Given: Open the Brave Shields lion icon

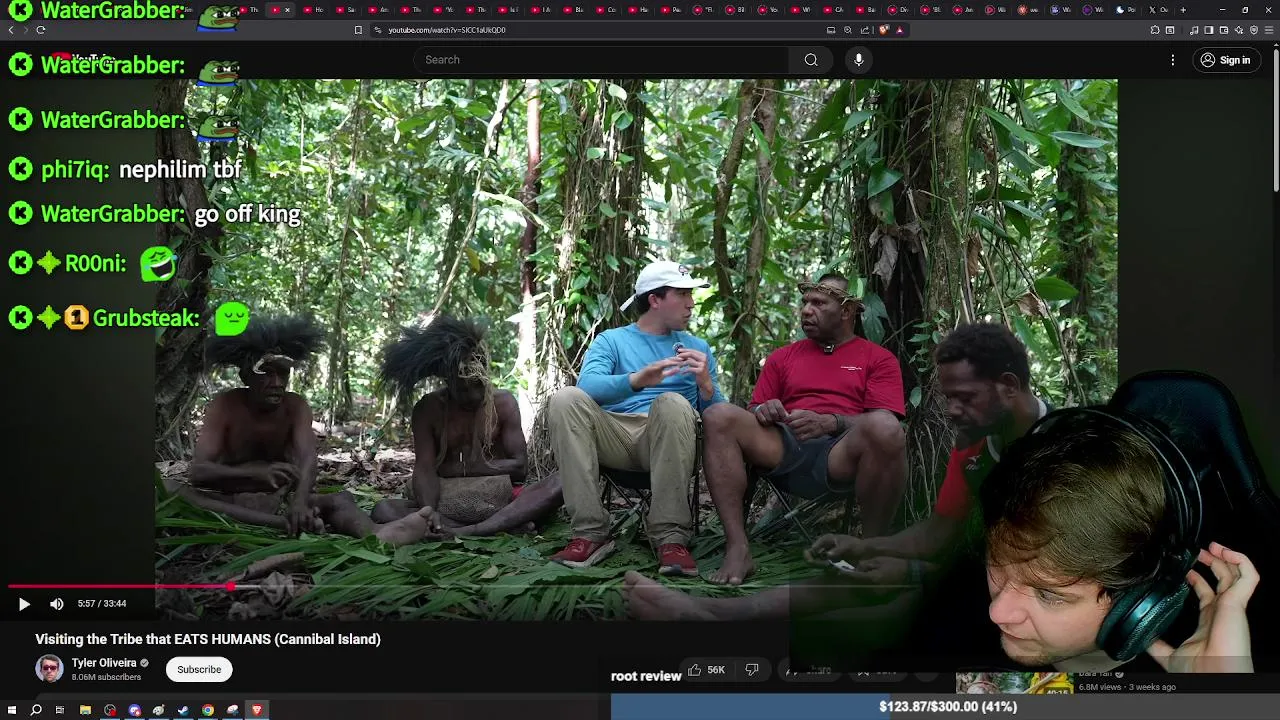Looking at the screenshot, I should coord(884,30).
